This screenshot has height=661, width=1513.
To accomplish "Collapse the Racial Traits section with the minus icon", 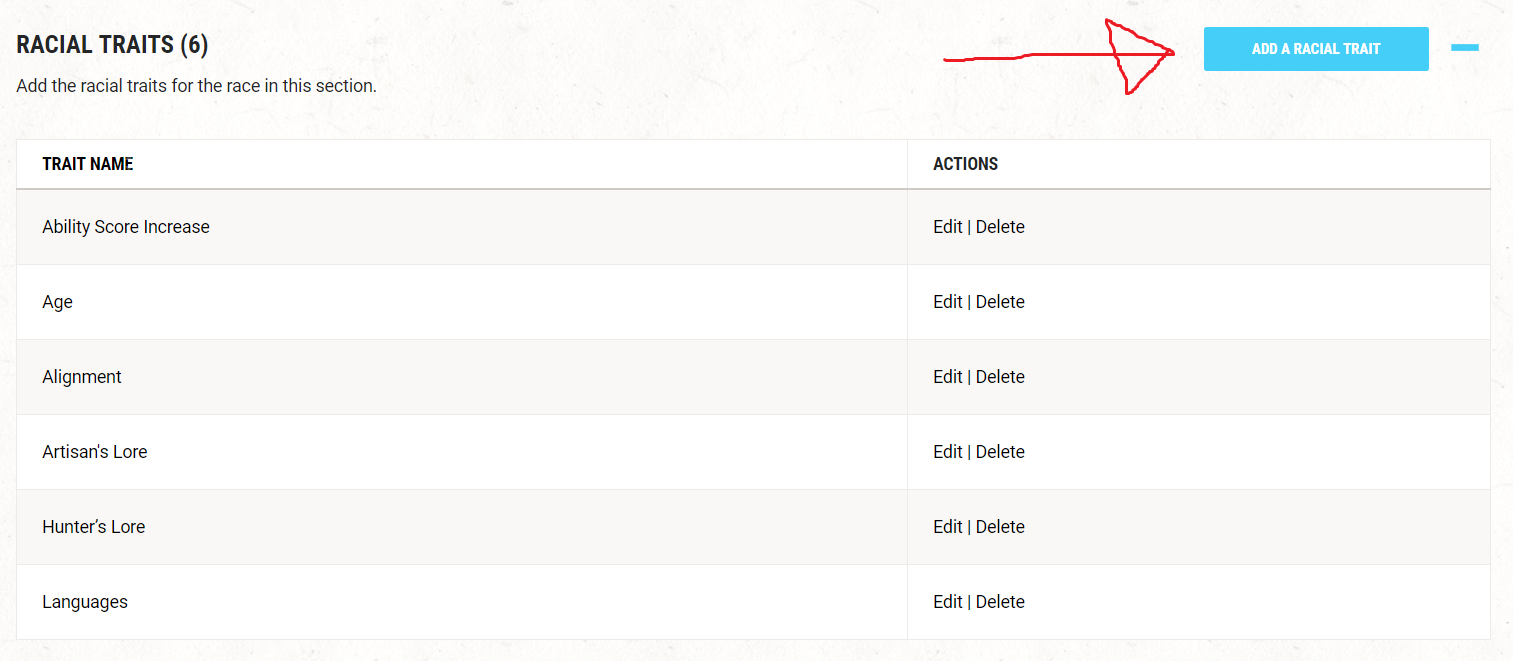I will point(1465,47).
